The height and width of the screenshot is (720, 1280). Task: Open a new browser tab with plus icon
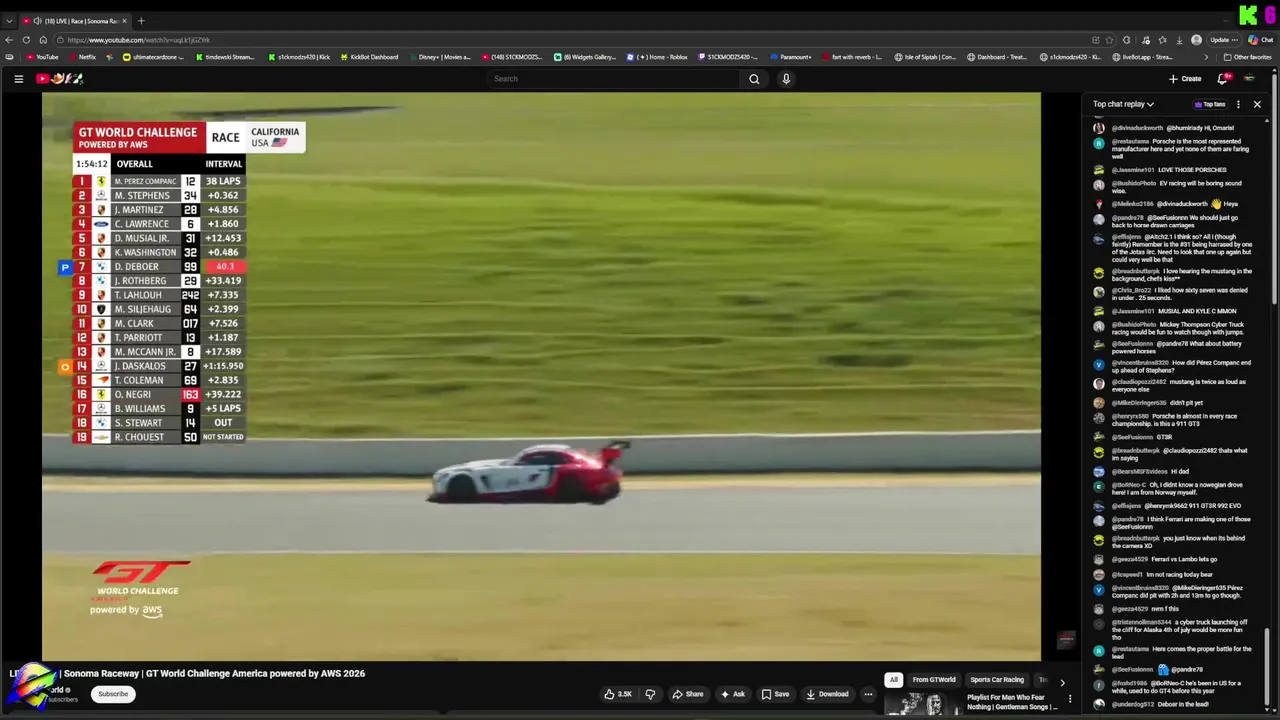click(x=141, y=21)
